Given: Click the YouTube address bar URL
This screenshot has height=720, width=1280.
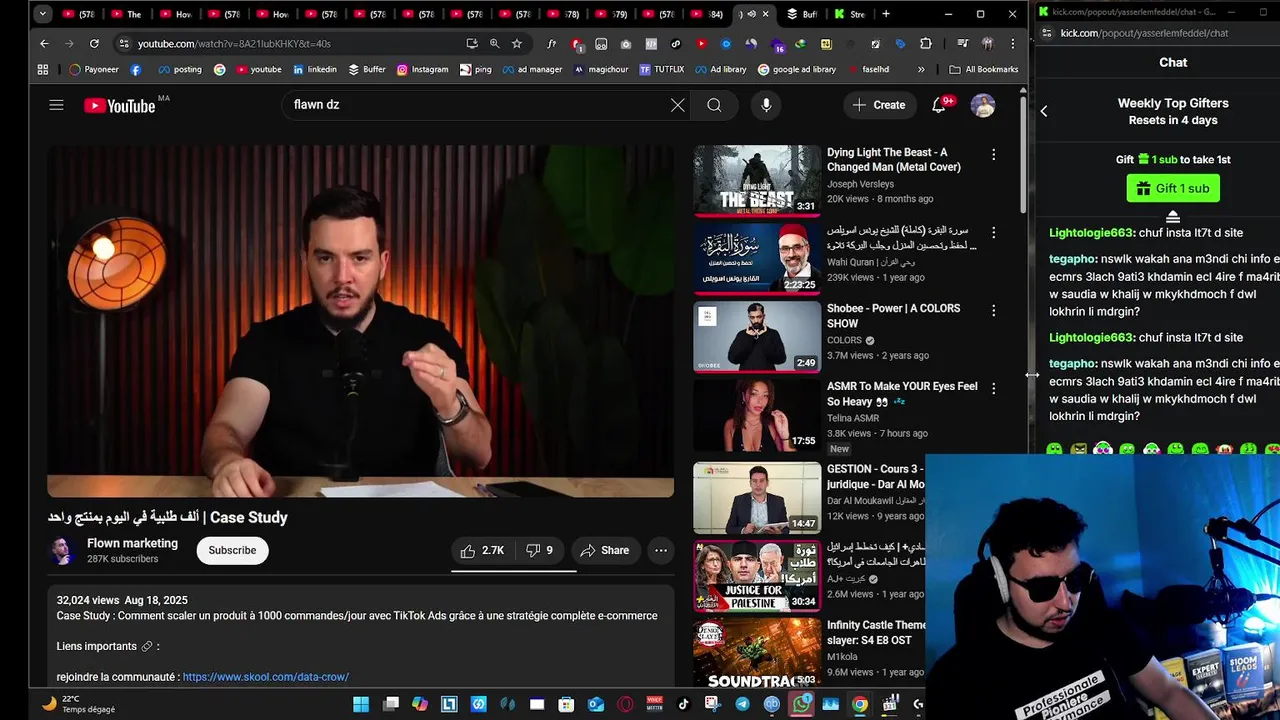Looking at the screenshot, I should (234, 44).
